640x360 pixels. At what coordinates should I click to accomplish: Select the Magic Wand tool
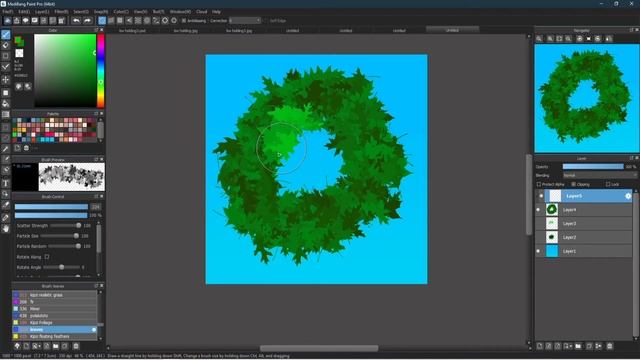[6, 149]
